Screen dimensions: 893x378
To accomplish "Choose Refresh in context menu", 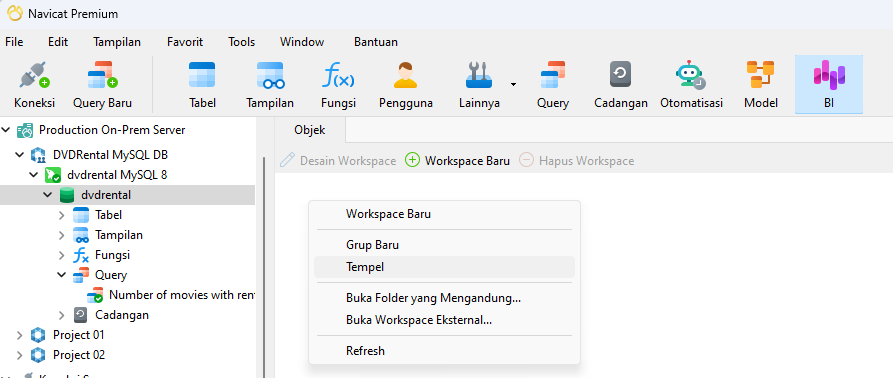I will pos(444,351).
